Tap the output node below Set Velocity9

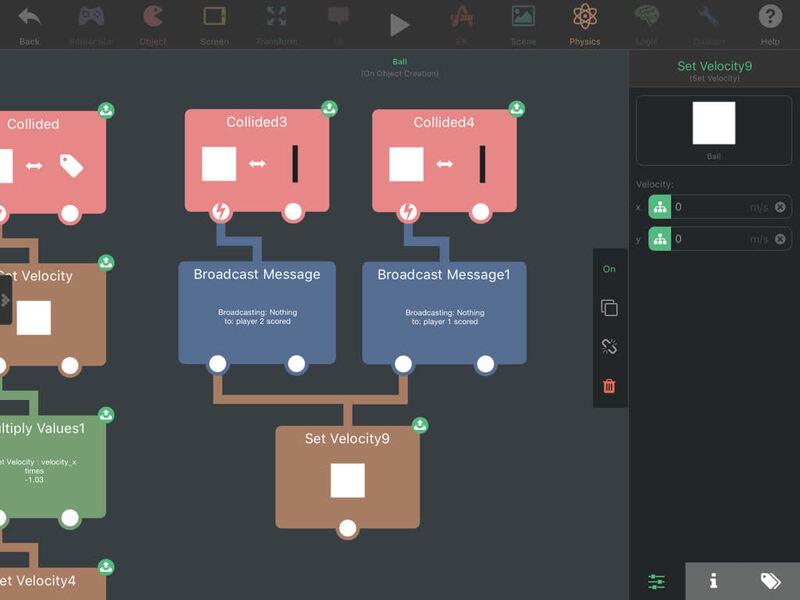point(347,528)
